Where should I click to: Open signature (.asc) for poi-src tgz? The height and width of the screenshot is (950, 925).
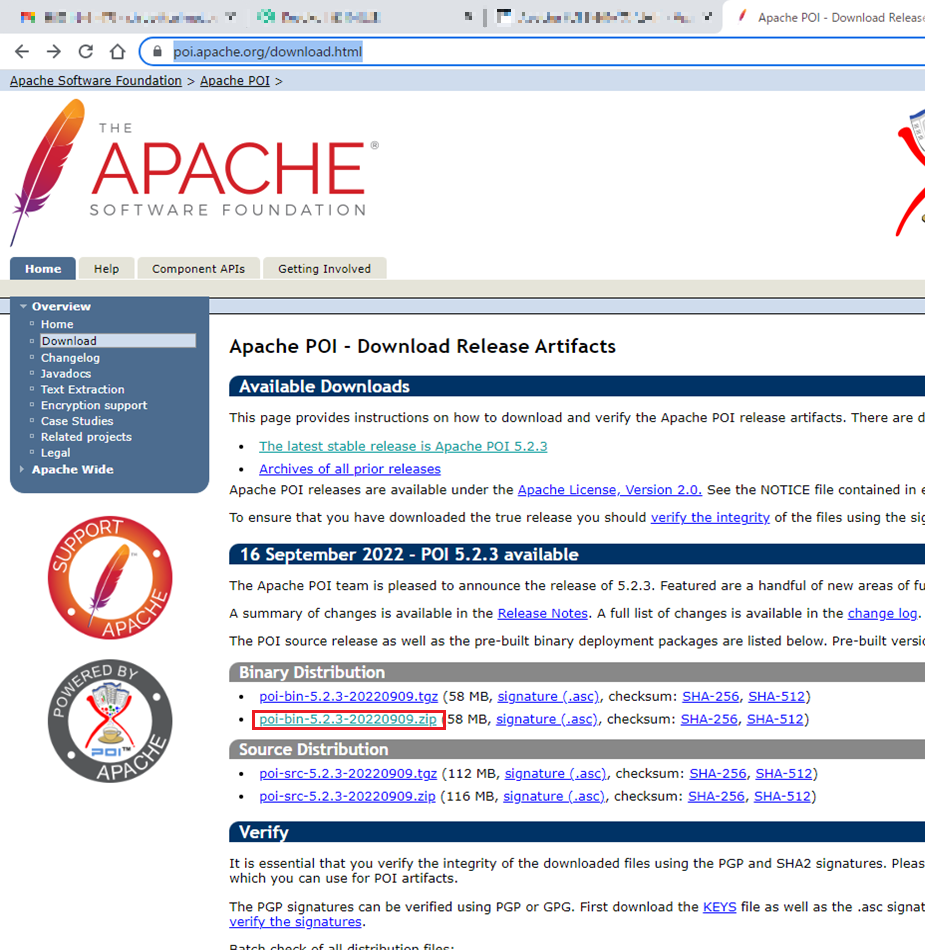point(555,774)
